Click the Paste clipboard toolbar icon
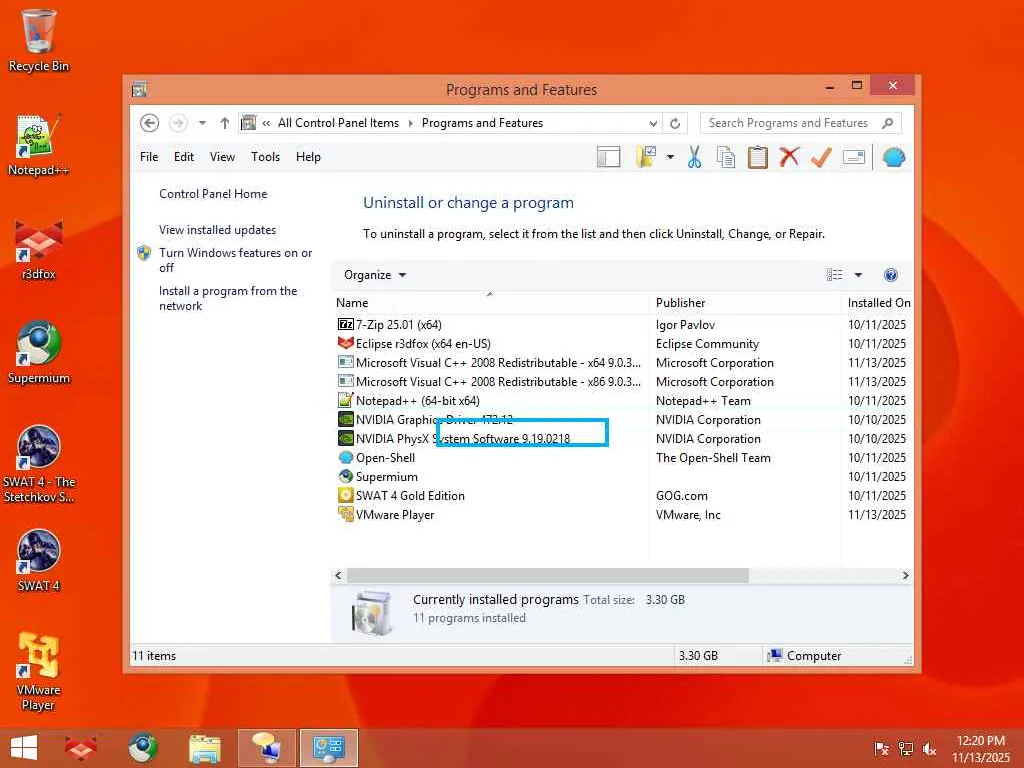Image resolution: width=1024 pixels, height=768 pixels. (758, 157)
